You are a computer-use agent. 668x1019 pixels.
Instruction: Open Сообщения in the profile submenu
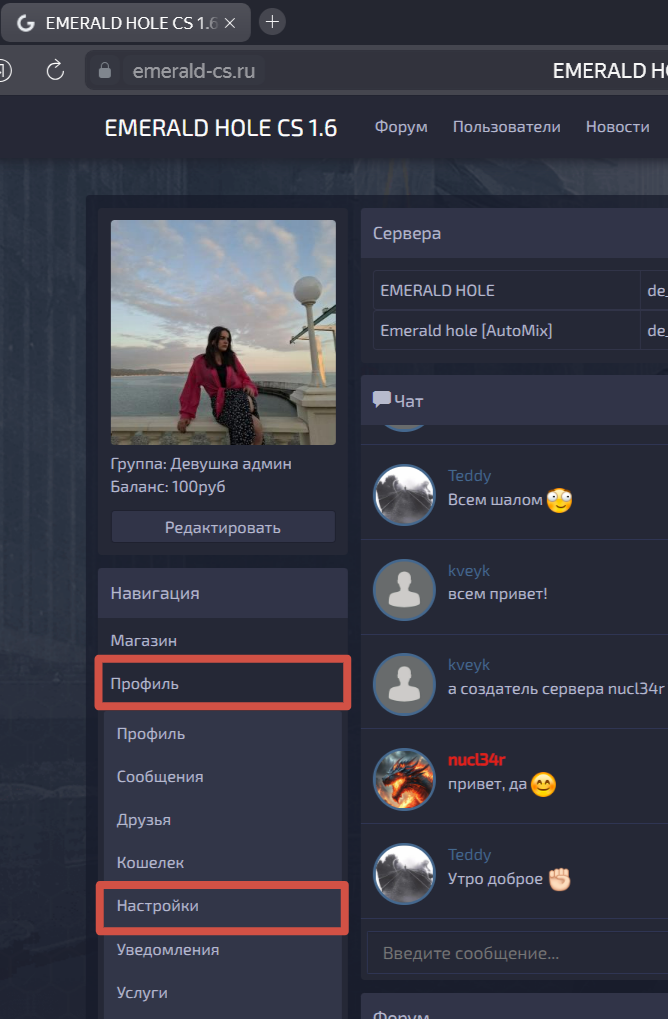pyautogui.click(x=160, y=777)
